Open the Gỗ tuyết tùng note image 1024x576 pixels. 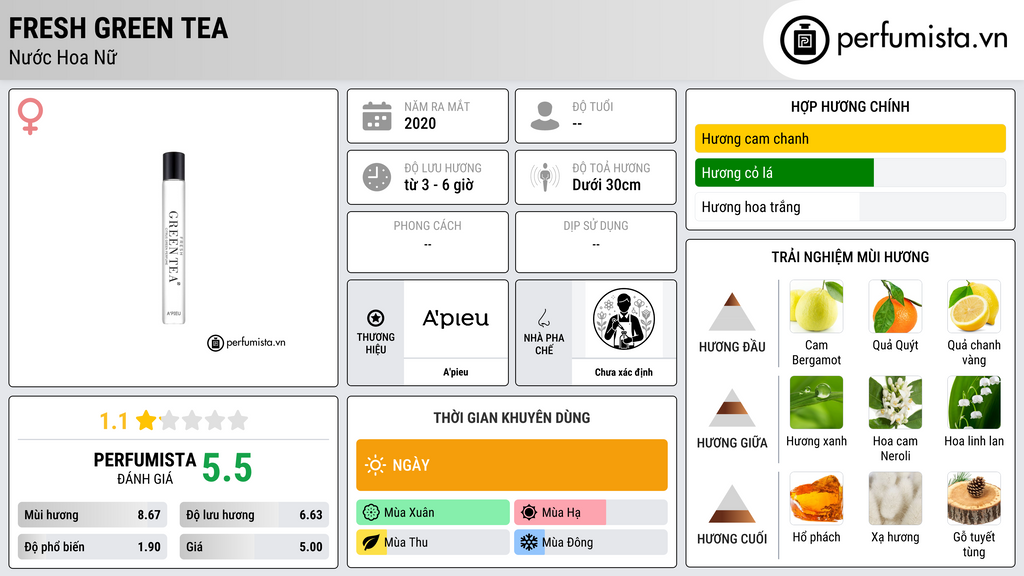click(x=974, y=498)
